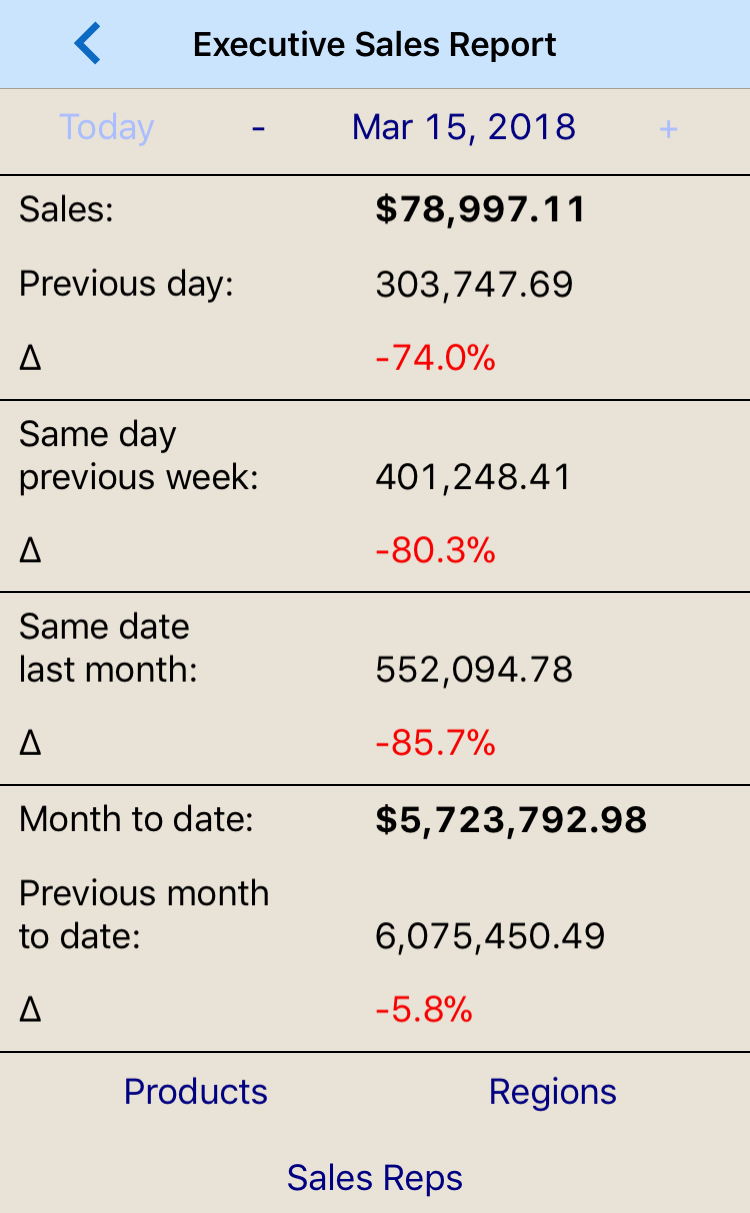750x1213 pixels.
Task: Tap the -74.0% delta value
Action: pos(435,358)
